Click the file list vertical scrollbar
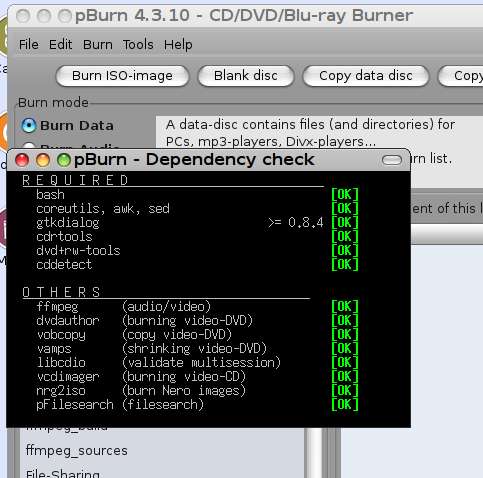This screenshot has width=483, height=478. [x=314, y=453]
